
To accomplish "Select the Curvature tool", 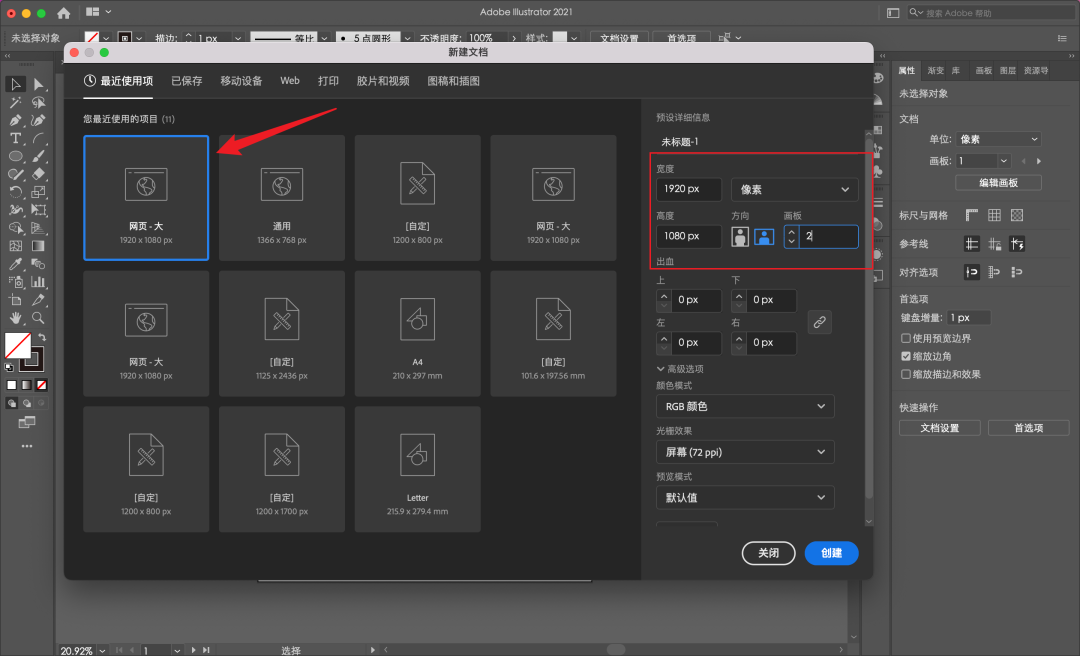I will click(x=39, y=120).
